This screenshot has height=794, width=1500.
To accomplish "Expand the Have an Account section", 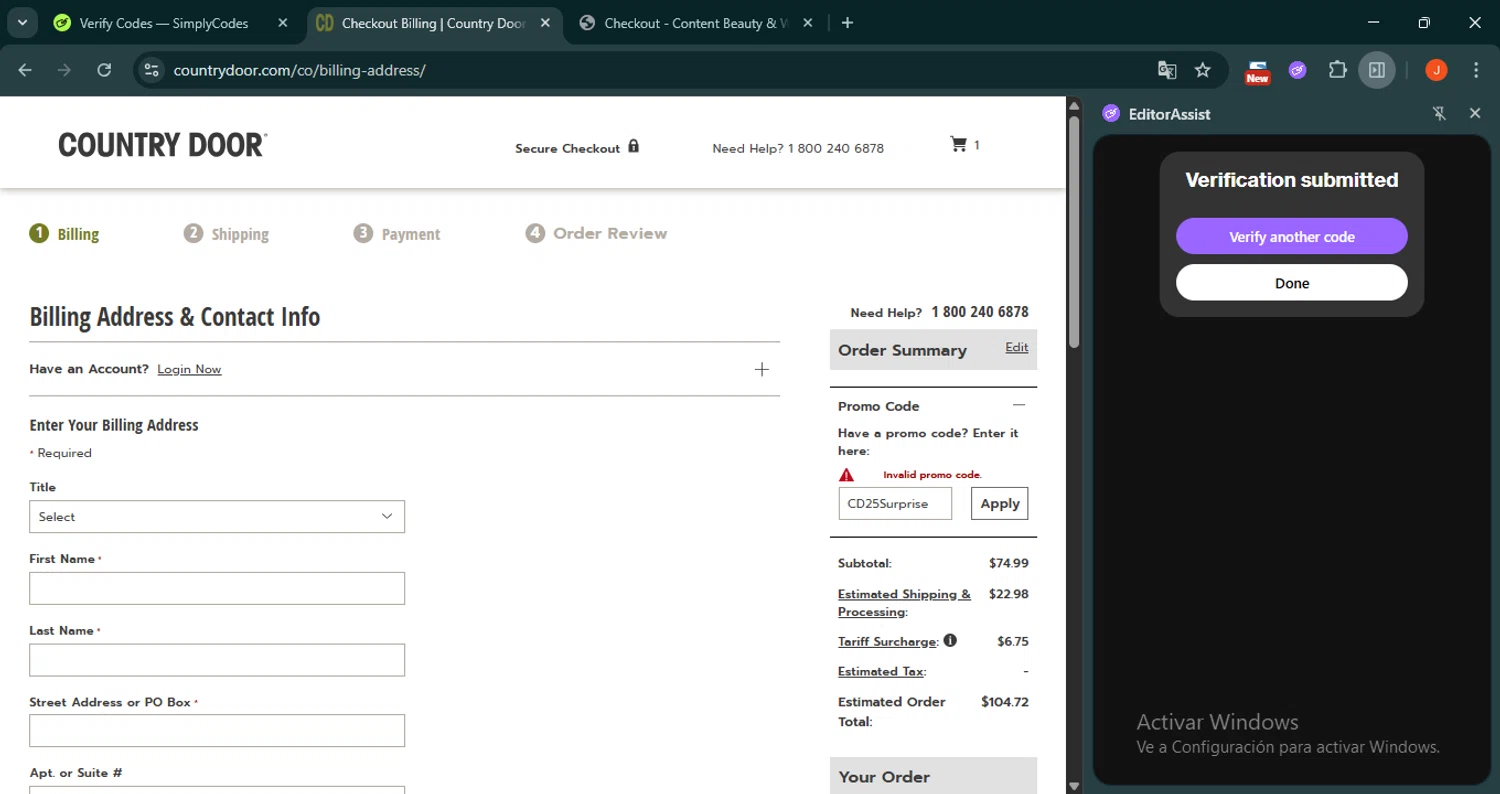I will point(761,369).
